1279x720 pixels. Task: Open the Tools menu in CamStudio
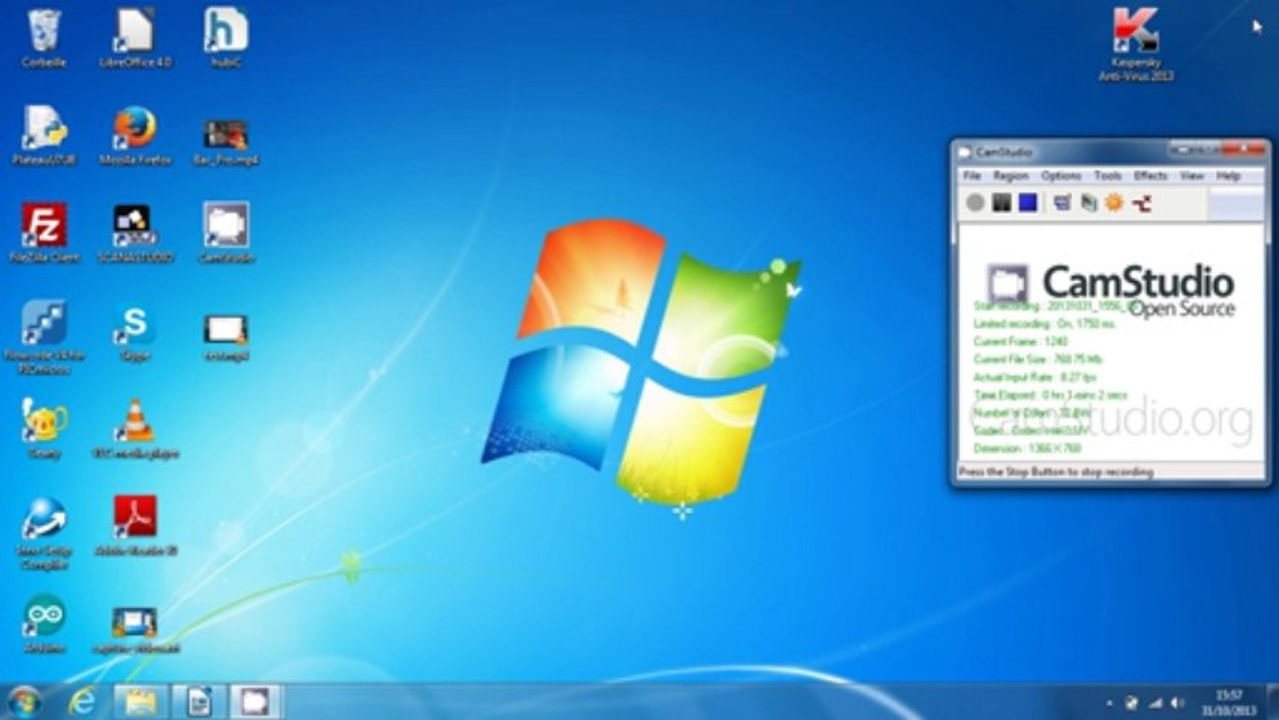point(1107,175)
